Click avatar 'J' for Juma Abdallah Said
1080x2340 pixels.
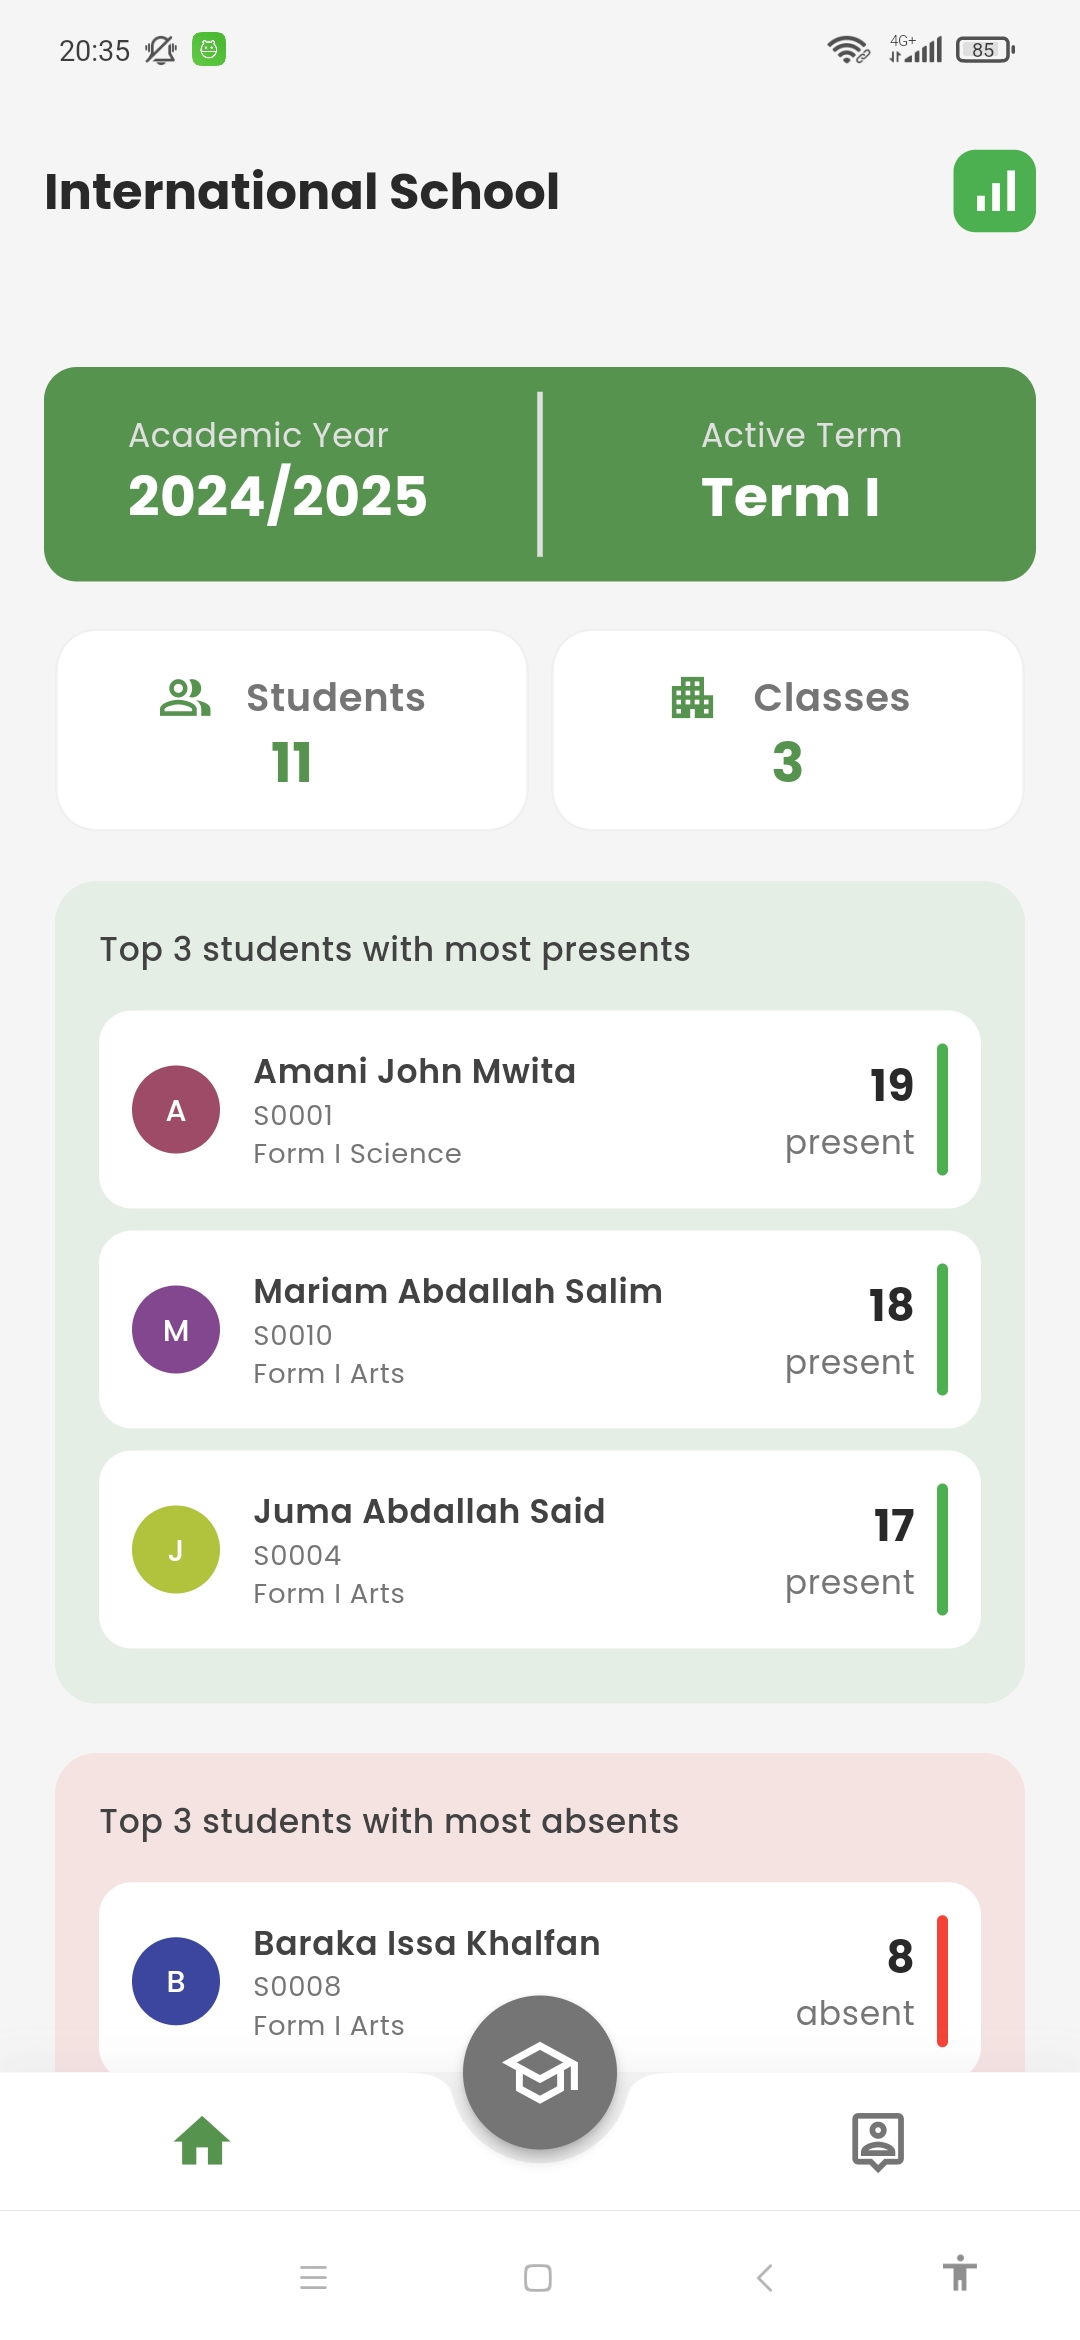[x=176, y=1550]
